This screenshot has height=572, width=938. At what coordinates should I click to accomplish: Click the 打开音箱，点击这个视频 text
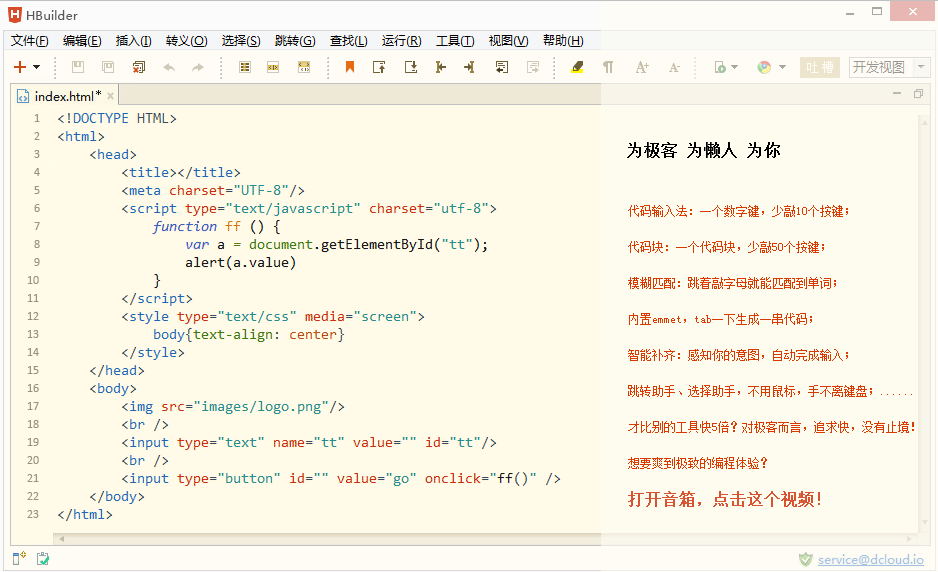click(724, 499)
